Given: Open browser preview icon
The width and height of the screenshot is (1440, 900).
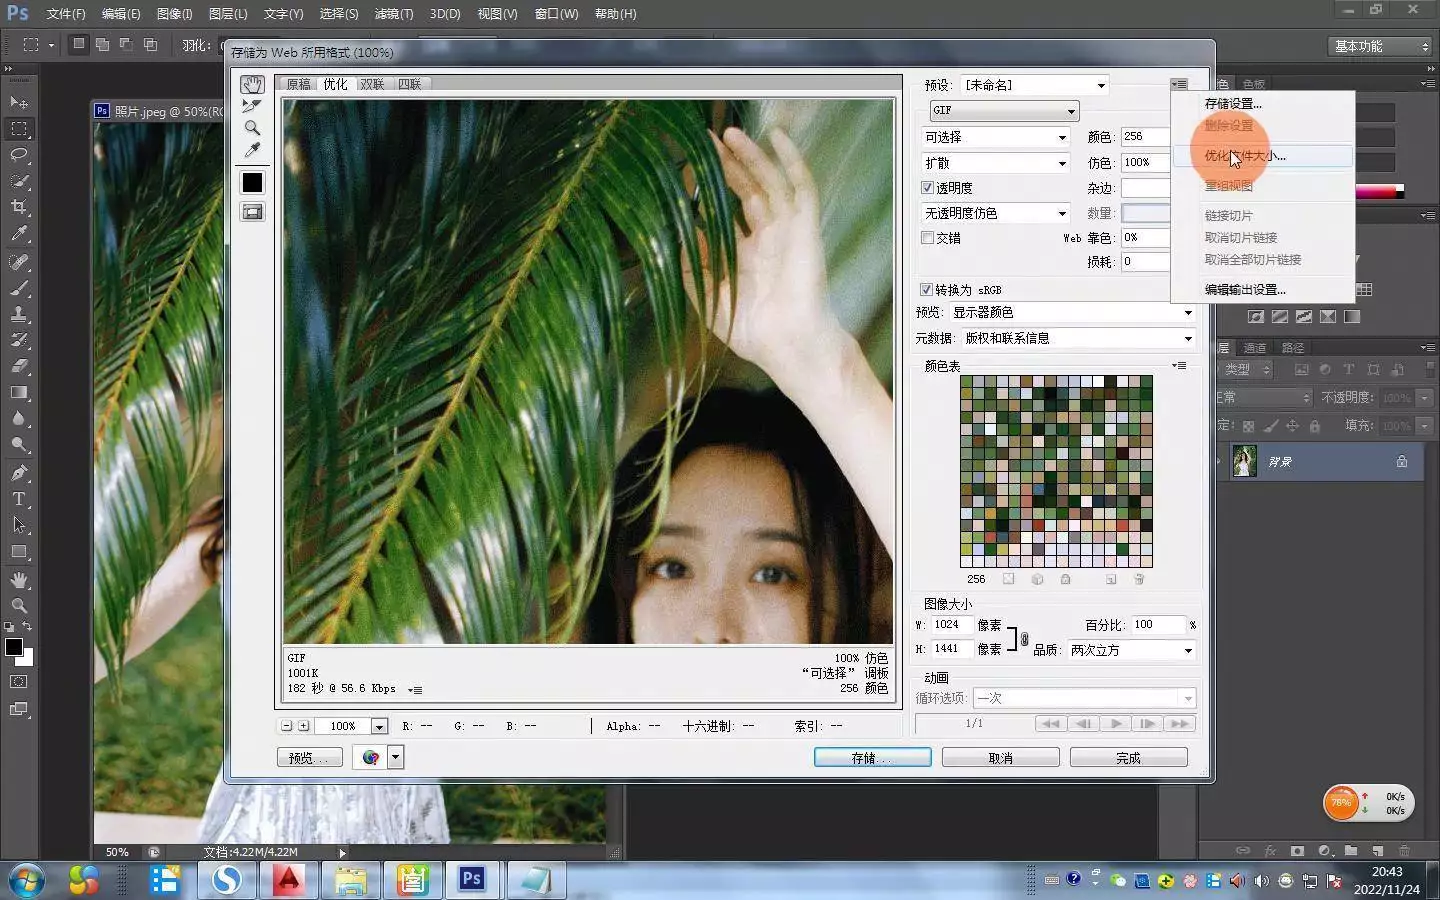Looking at the screenshot, I should click(371, 758).
